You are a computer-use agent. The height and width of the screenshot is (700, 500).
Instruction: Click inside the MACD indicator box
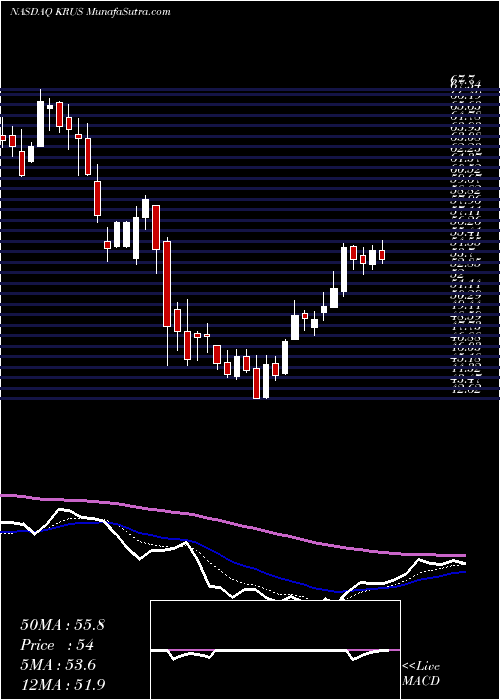pyautogui.click(x=275, y=650)
